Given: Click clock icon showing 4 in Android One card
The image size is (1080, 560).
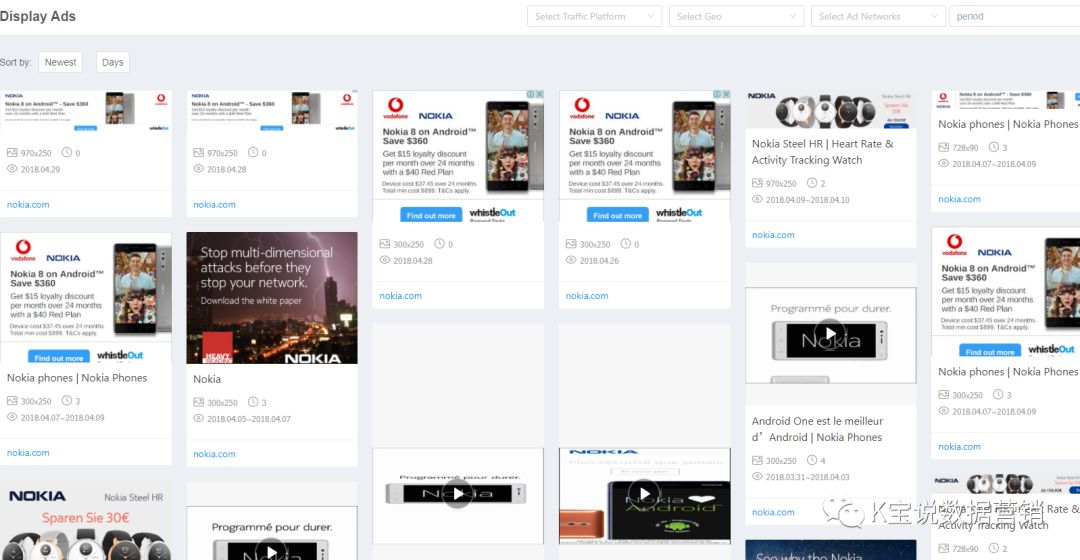Looking at the screenshot, I should (x=812, y=459).
